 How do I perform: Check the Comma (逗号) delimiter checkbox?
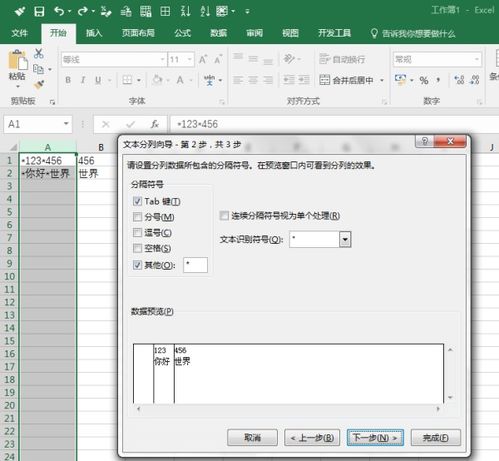(x=137, y=232)
